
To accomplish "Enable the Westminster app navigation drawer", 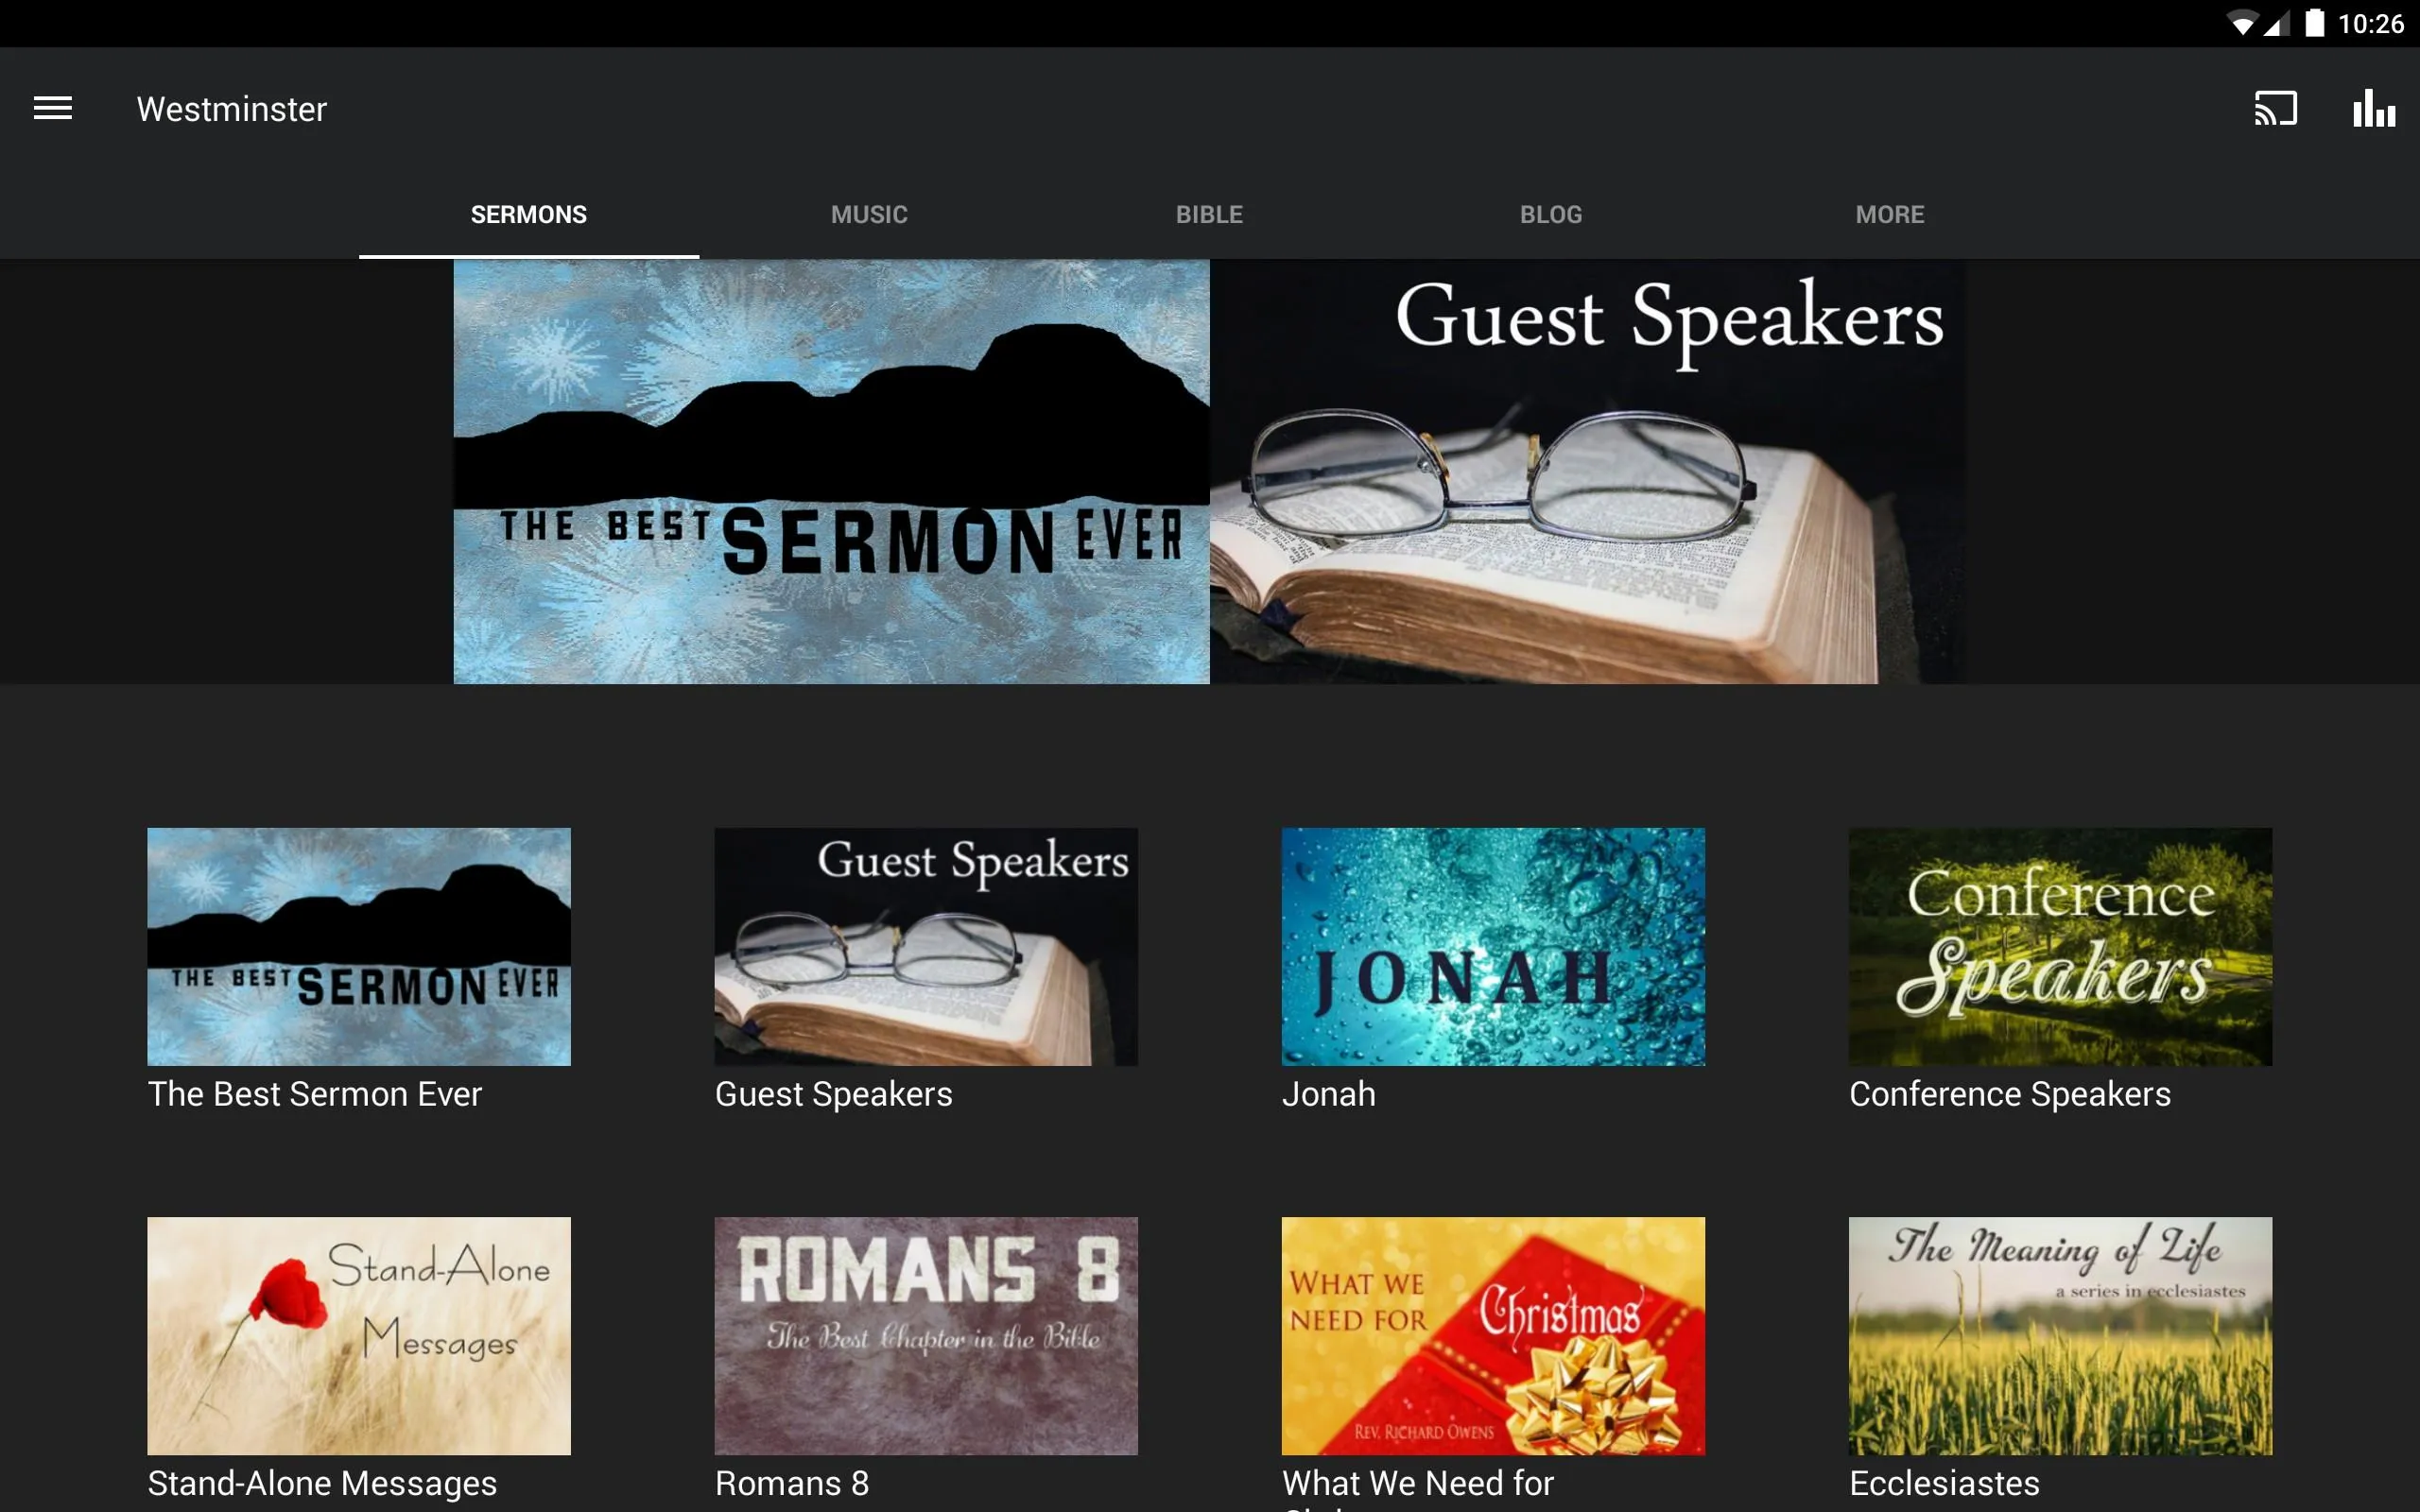I will pyautogui.click(x=52, y=108).
